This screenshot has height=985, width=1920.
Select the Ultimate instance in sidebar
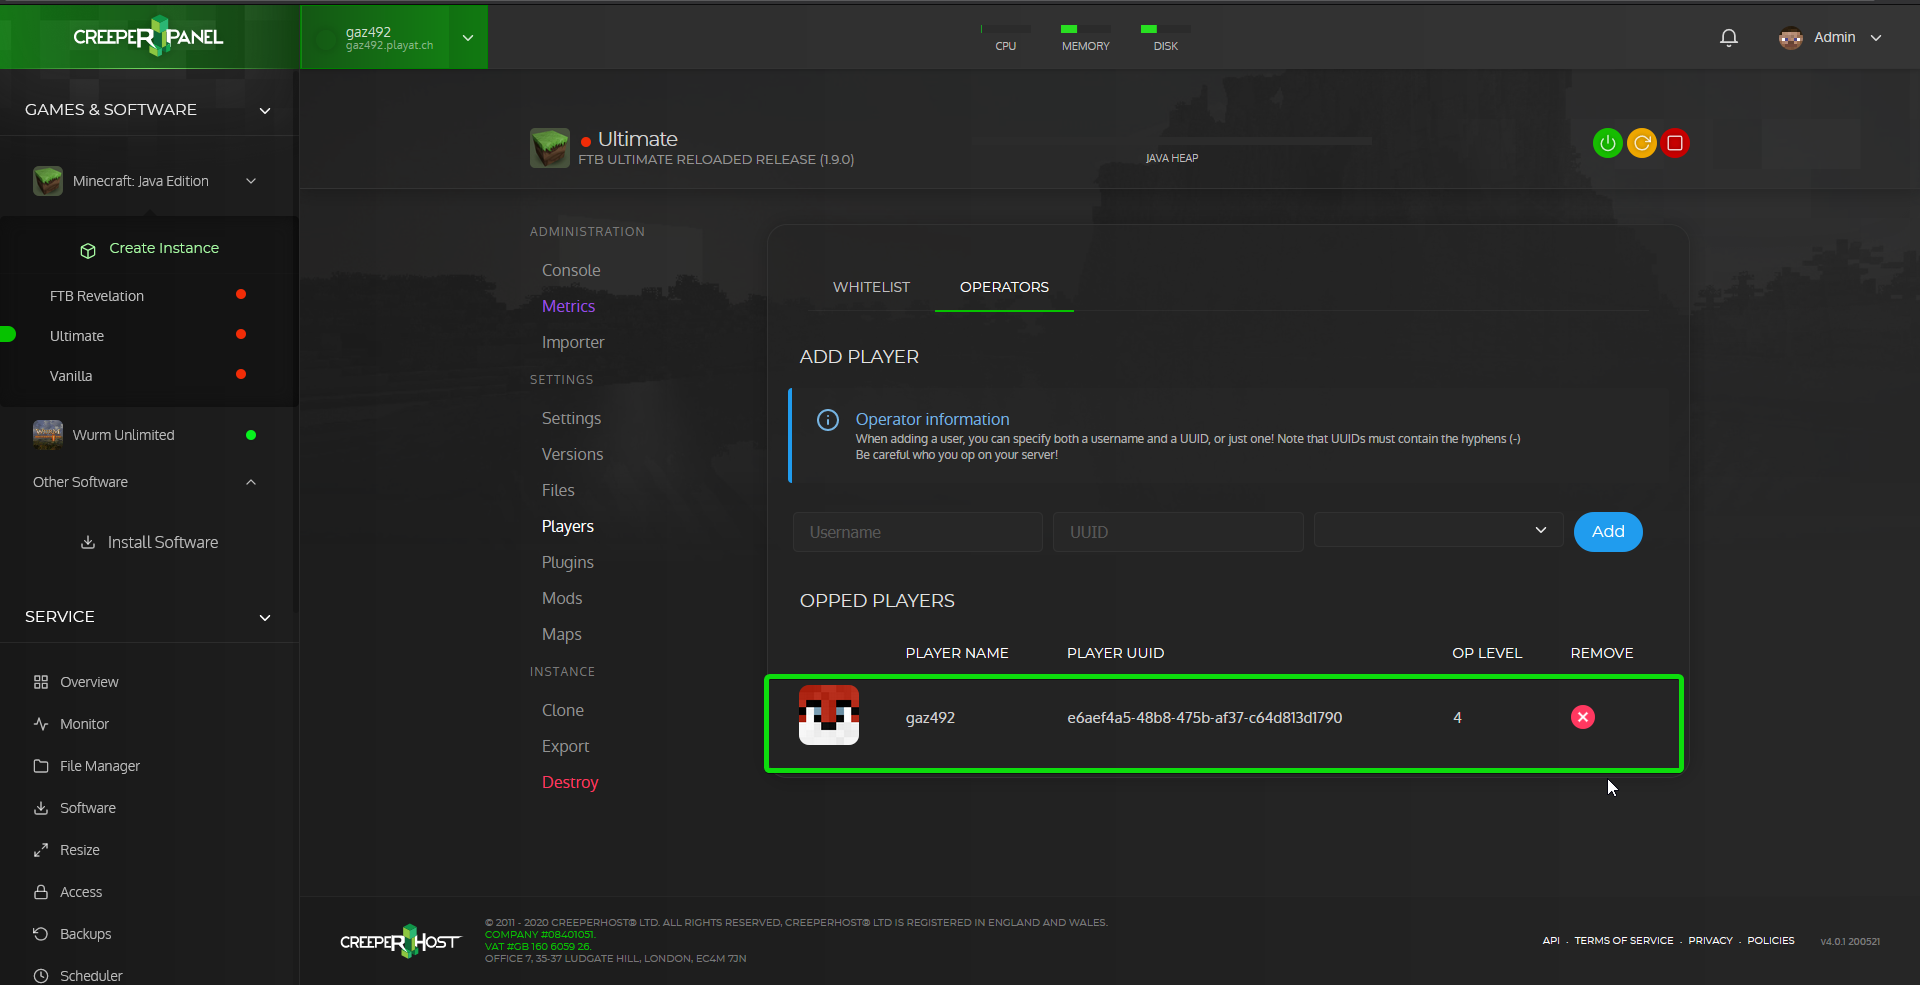(x=77, y=336)
